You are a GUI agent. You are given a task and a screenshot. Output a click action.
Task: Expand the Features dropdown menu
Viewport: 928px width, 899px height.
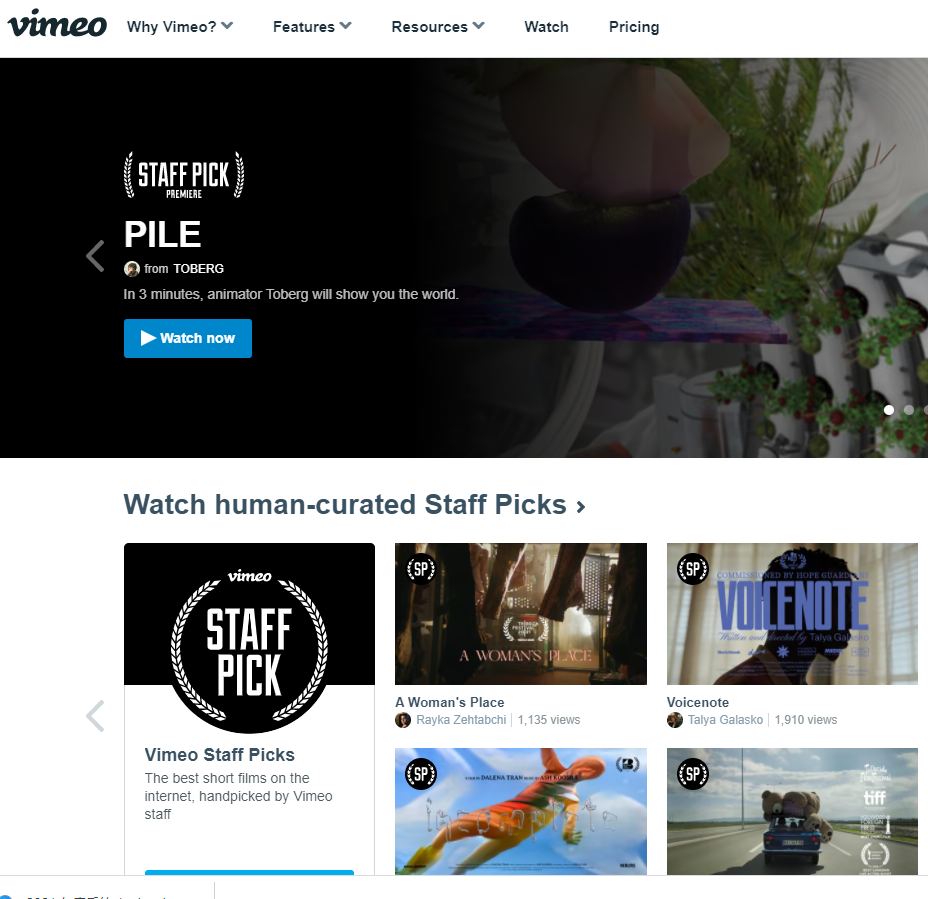(312, 27)
